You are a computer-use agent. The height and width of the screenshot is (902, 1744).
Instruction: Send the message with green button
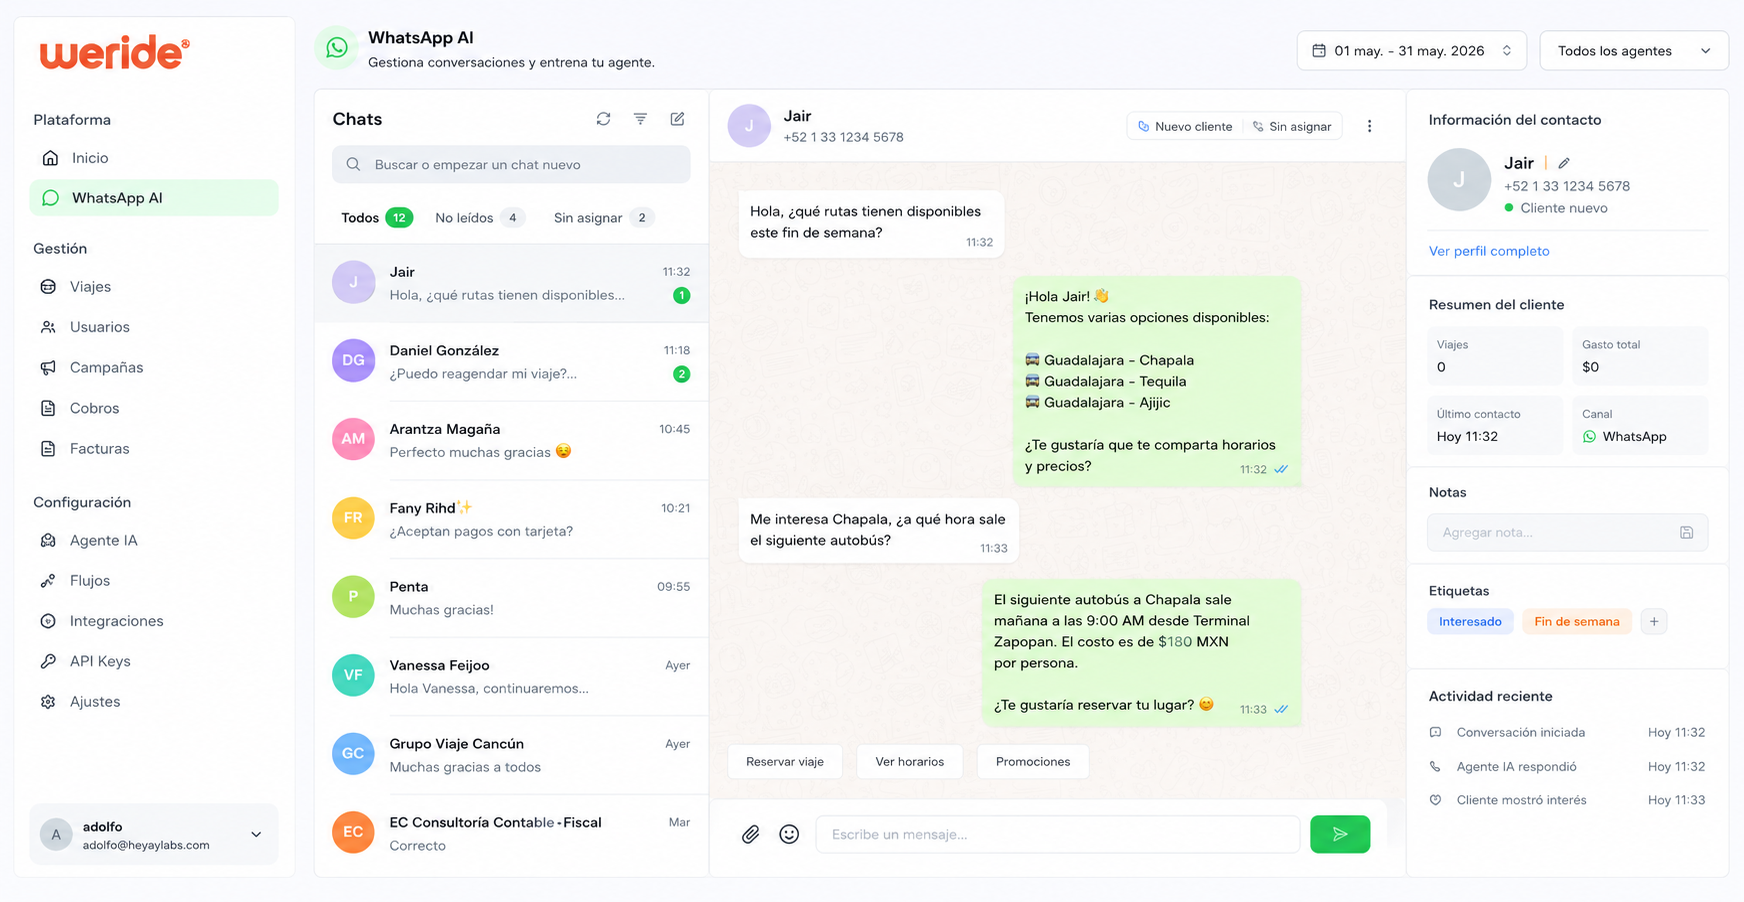coord(1340,834)
